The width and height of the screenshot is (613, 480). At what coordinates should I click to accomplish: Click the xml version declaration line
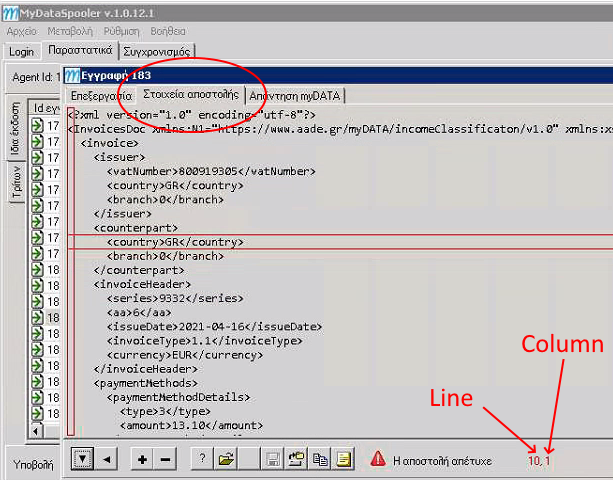click(191, 115)
